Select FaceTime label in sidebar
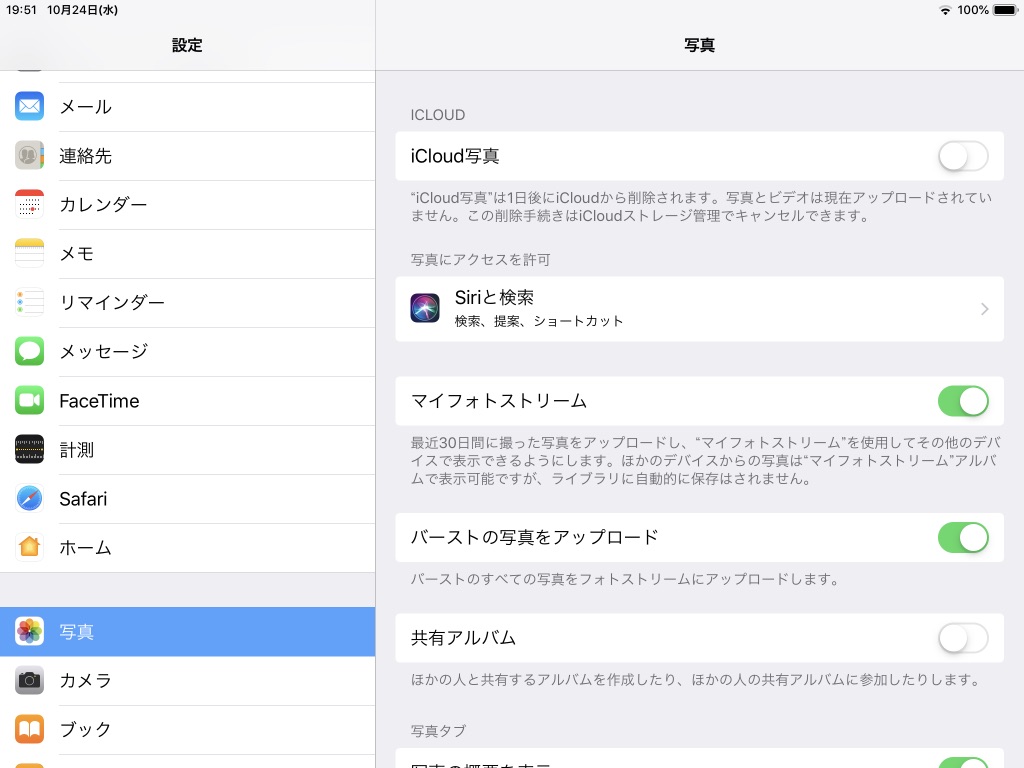1024x768 pixels. point(99,401)
